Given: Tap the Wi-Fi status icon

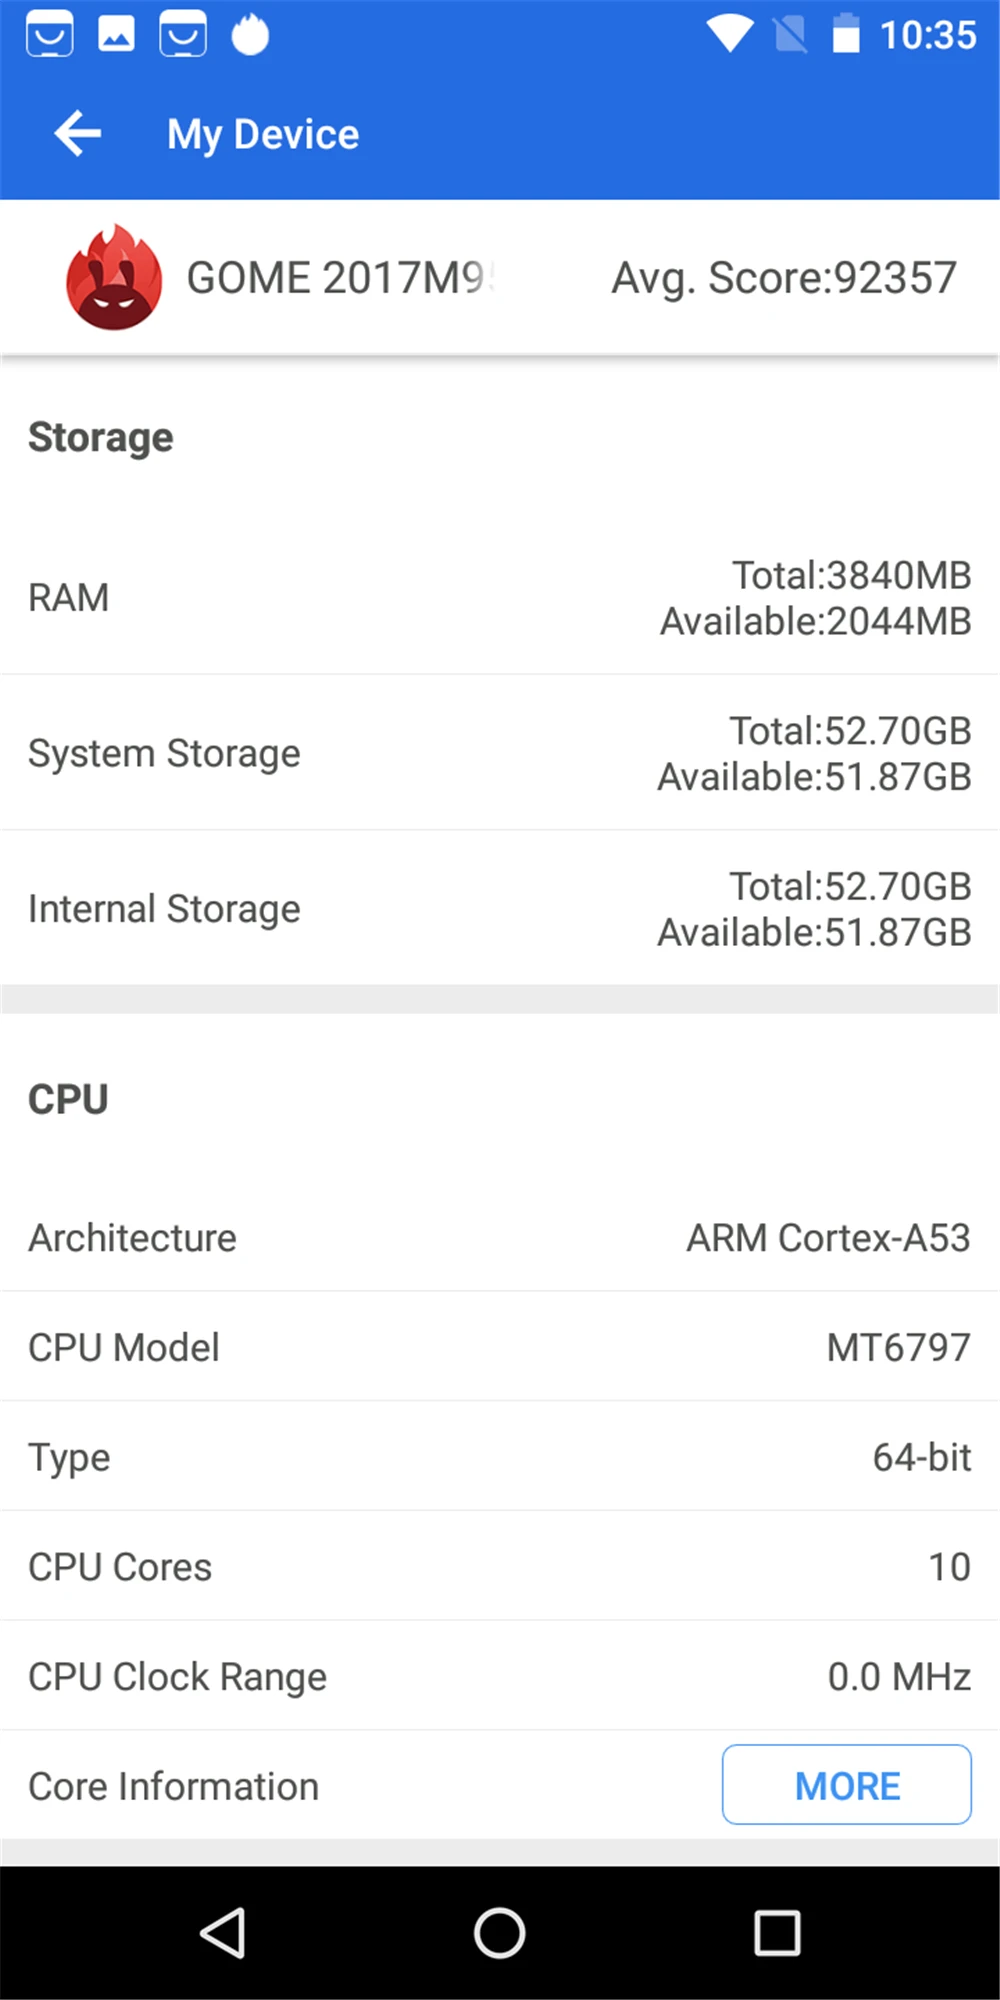Looking at the screenshot, I should (729, 34).
